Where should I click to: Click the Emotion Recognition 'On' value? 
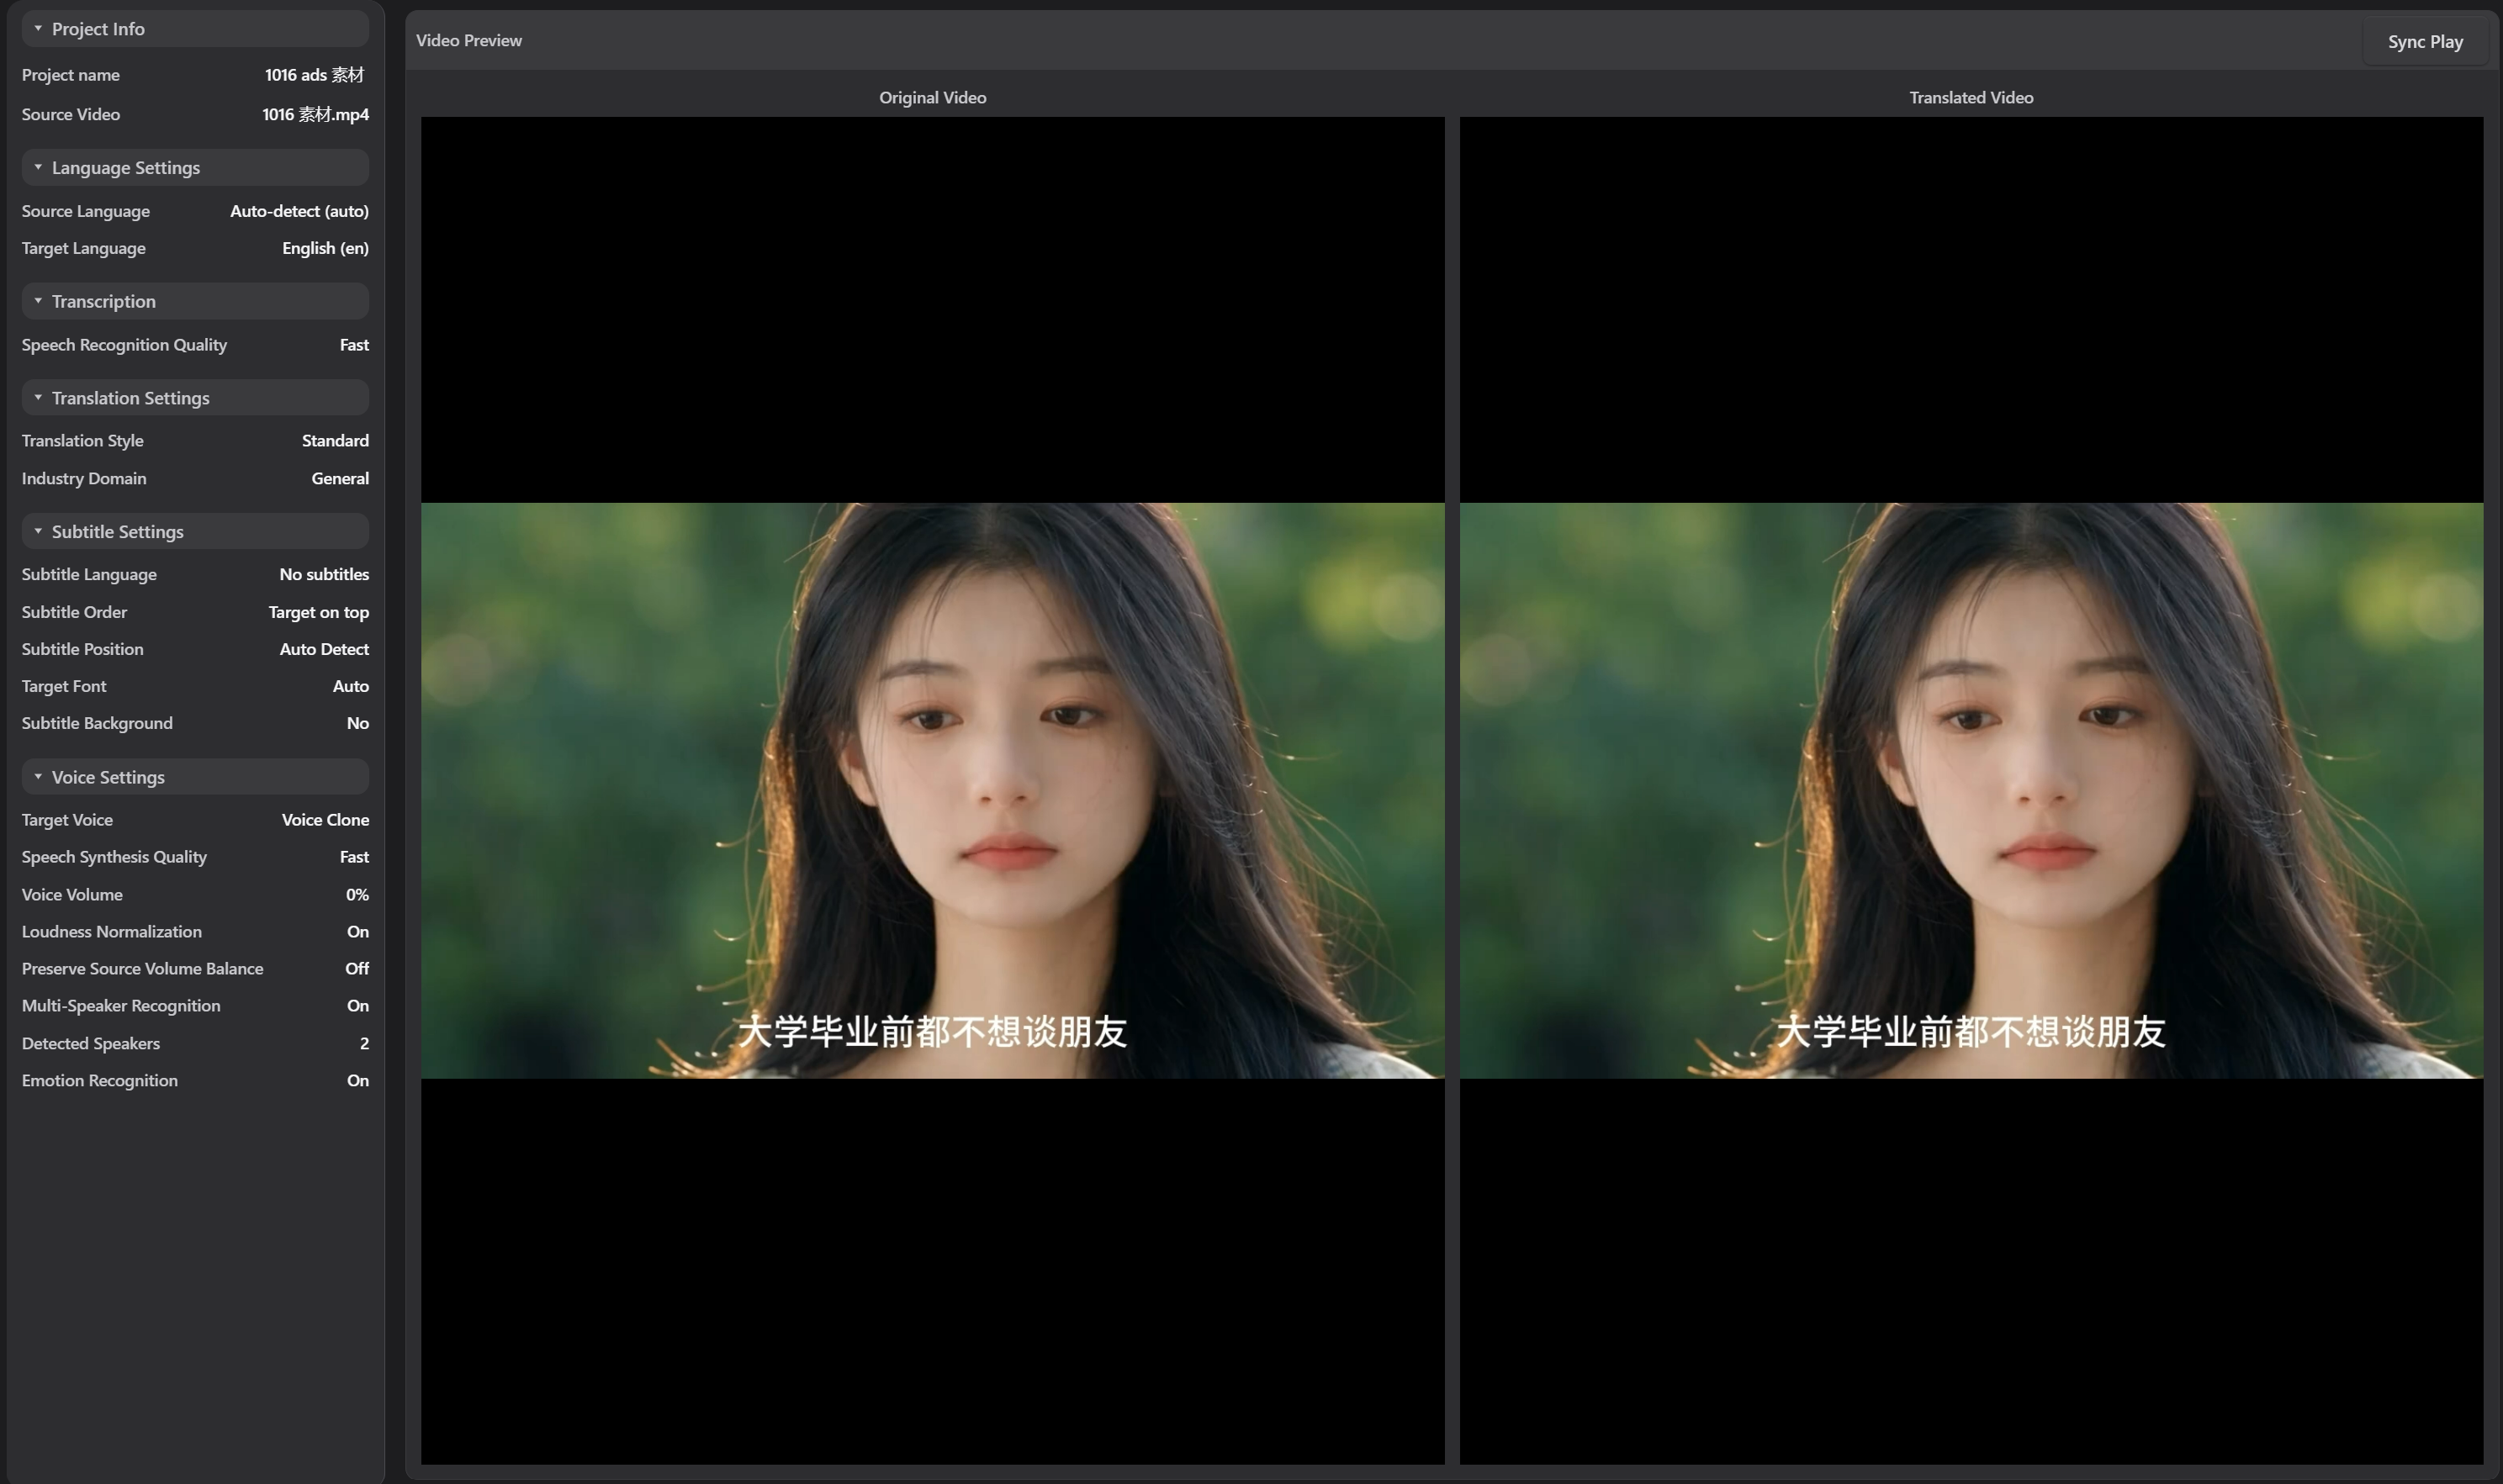358,1081
